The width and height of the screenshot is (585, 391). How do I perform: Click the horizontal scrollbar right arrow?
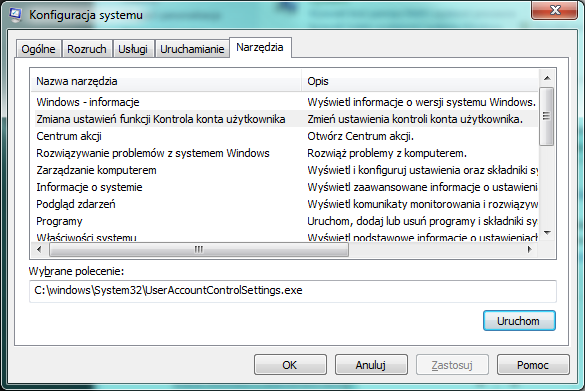coord(529,249)
